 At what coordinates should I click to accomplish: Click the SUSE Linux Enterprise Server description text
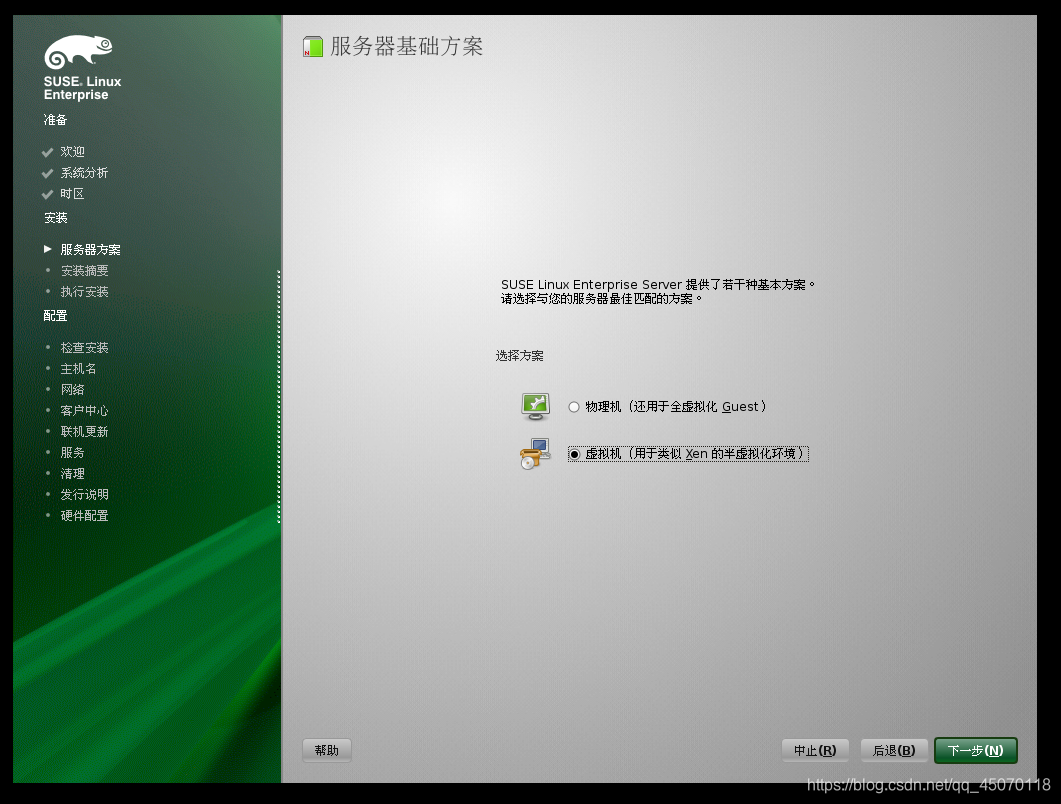[658, 292]
